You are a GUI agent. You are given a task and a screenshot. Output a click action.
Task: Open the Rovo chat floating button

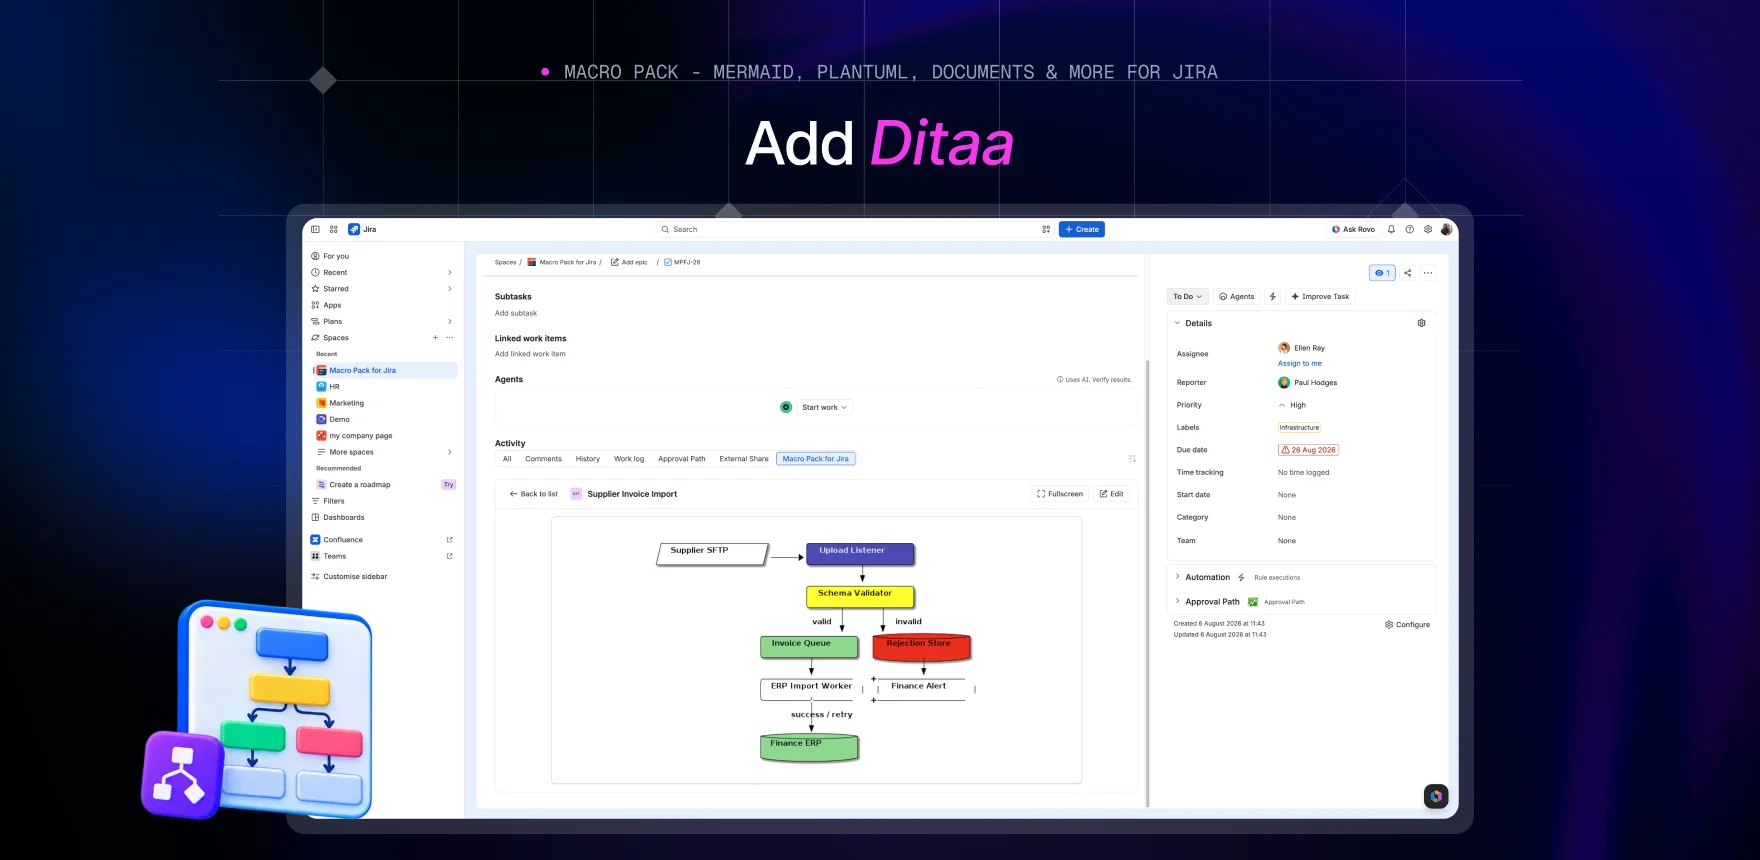tap(1436, 796)
